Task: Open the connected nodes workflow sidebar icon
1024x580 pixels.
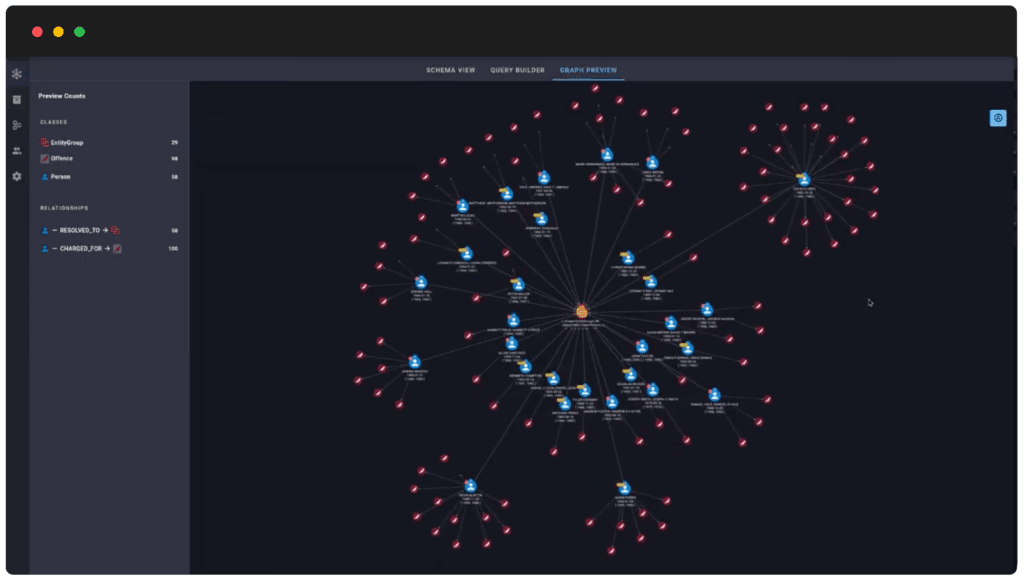Action: point(17,125)
